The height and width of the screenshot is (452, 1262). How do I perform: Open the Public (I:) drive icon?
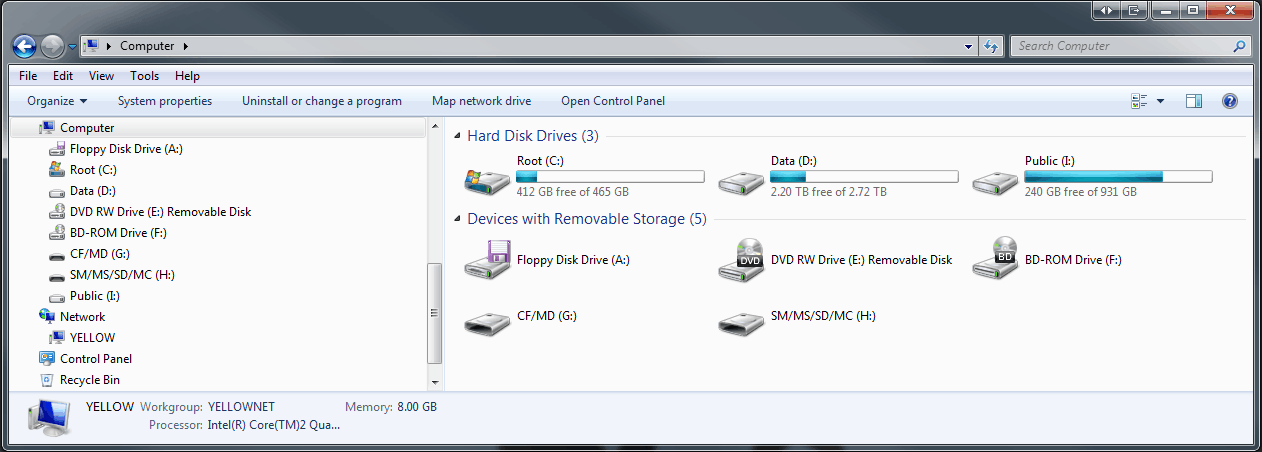[x=995, y=180]
